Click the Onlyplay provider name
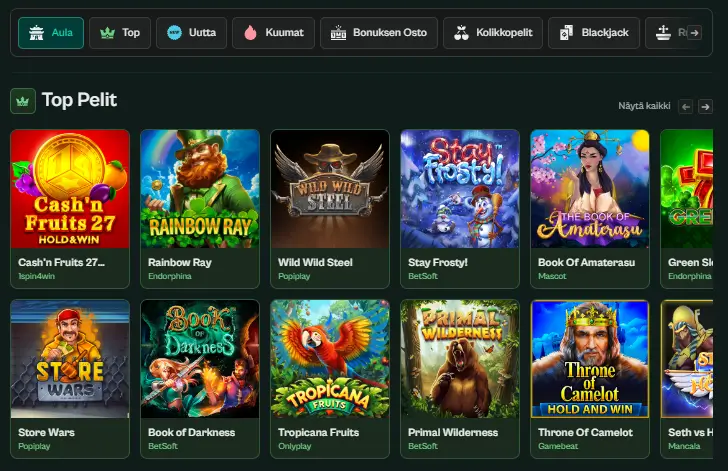This screenshot has width=728, height=471. tap(294, 446)
